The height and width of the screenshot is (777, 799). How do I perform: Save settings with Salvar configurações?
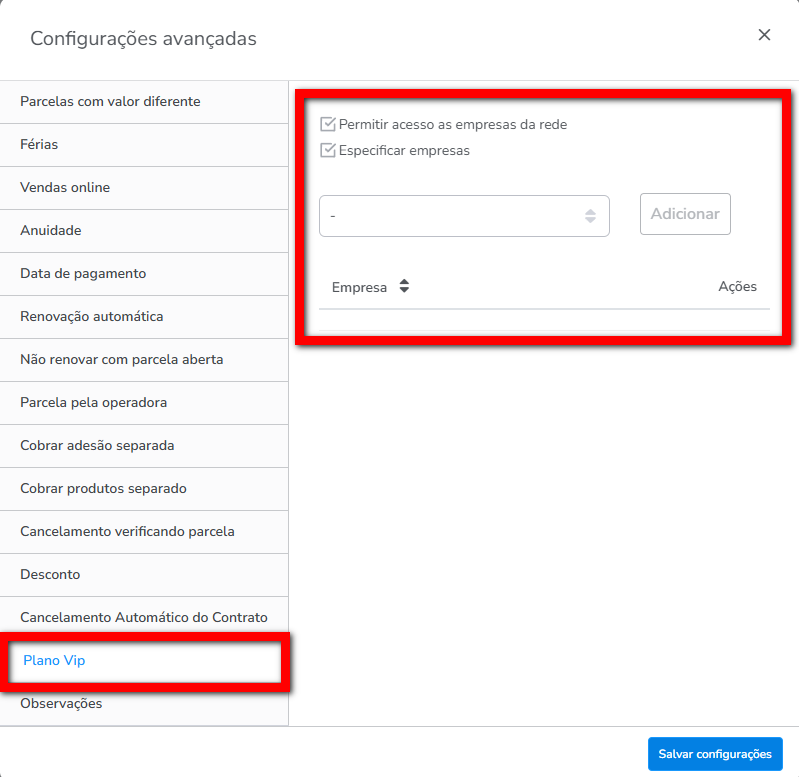(x=715, y=754)
